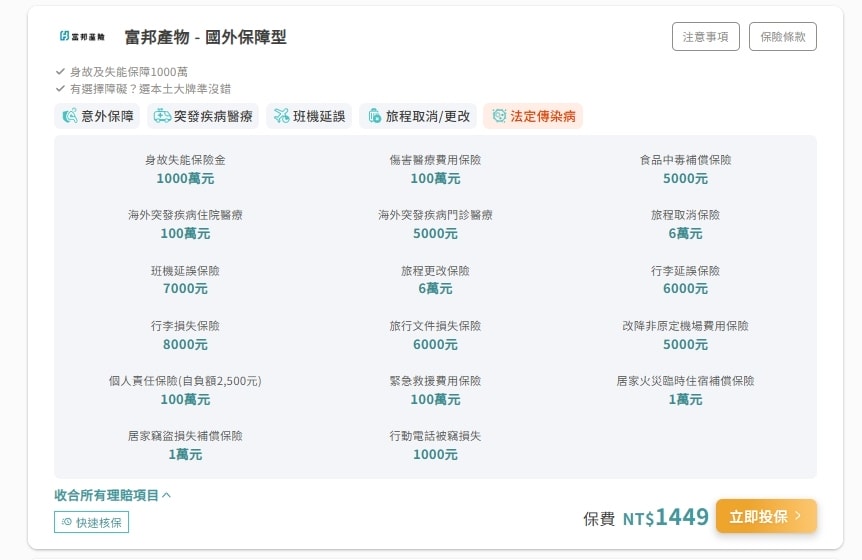This screenshot has height=560, width=862.
Task: Click the premium NT$1449 price
Action: click(666, 517)
